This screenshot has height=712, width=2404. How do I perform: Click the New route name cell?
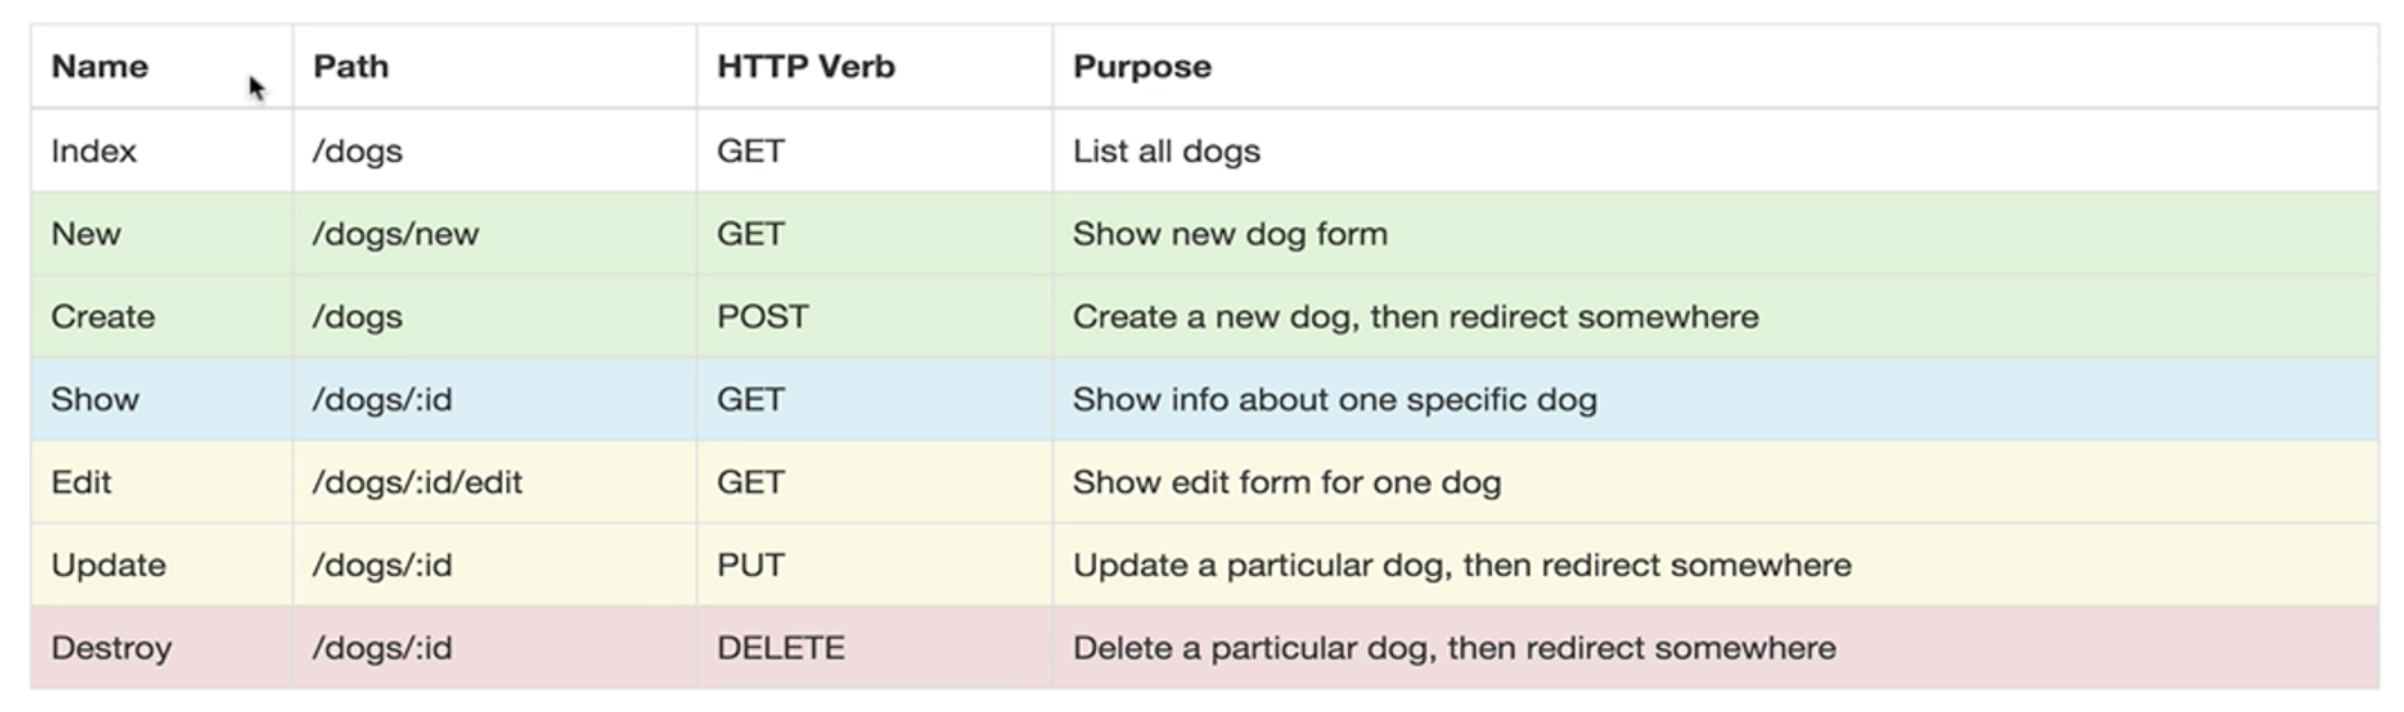[86, 234]
